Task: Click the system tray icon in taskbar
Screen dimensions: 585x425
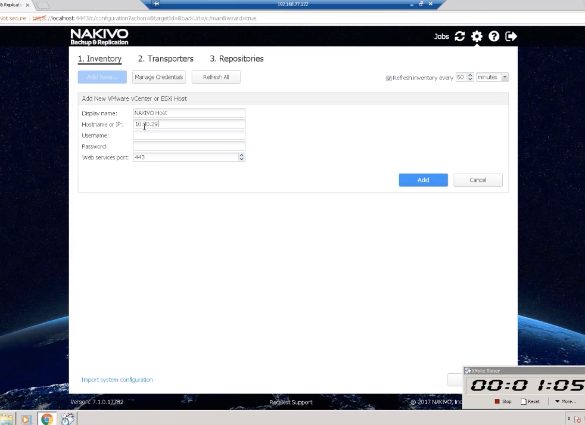Action: (x=577, y=419)
